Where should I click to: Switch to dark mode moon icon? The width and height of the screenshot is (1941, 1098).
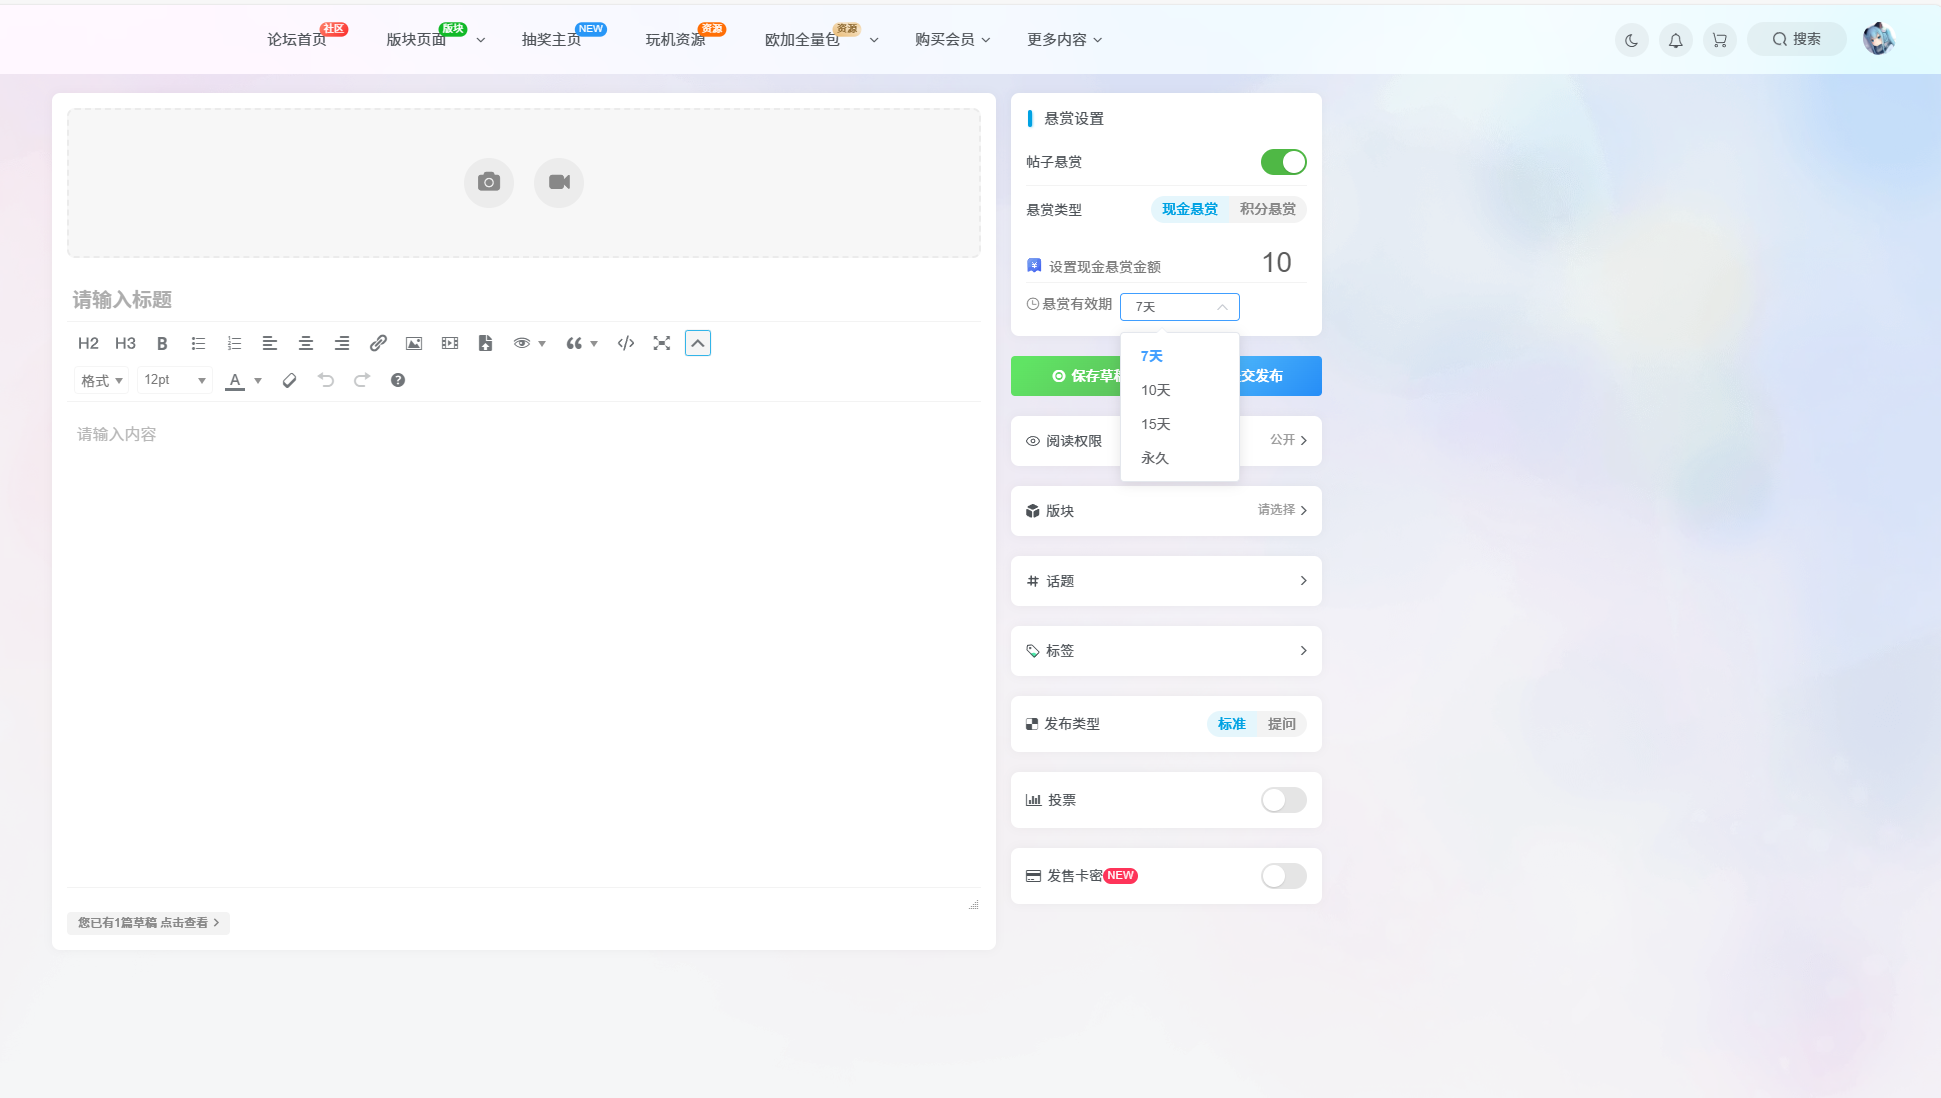(1631, 40)
